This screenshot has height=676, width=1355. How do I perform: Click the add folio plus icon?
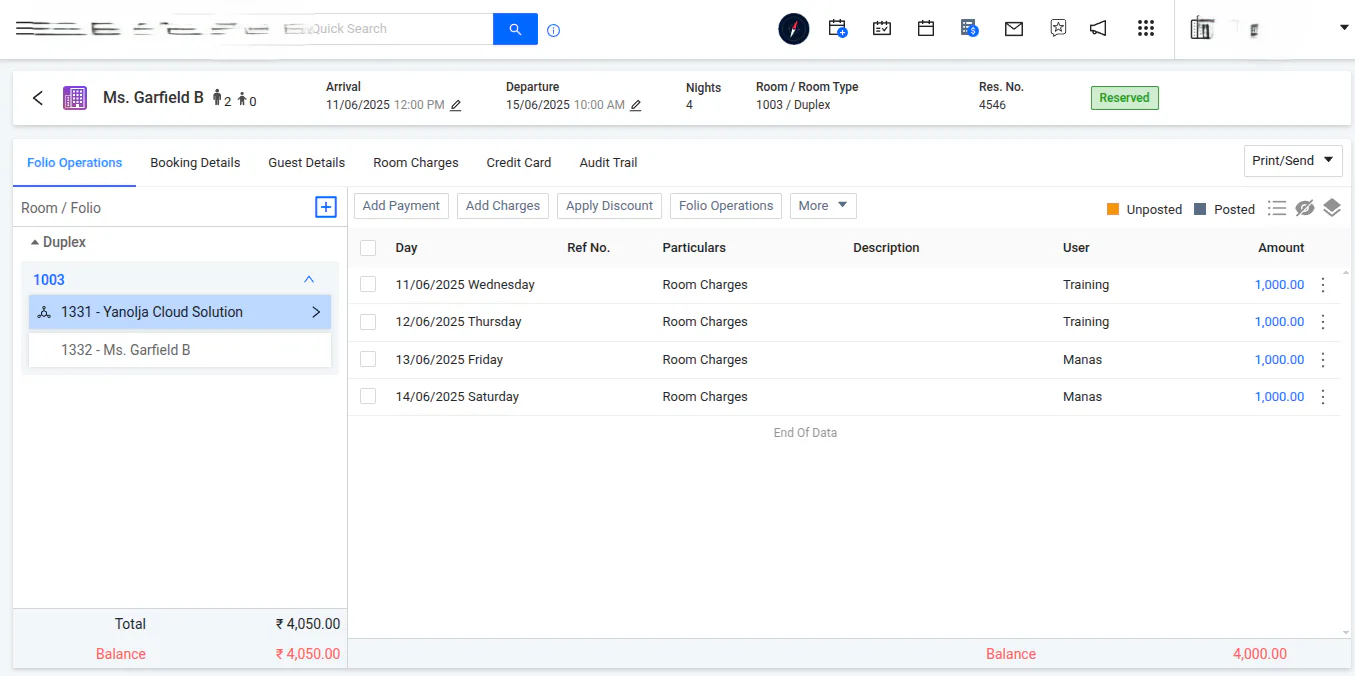point(326,207)
